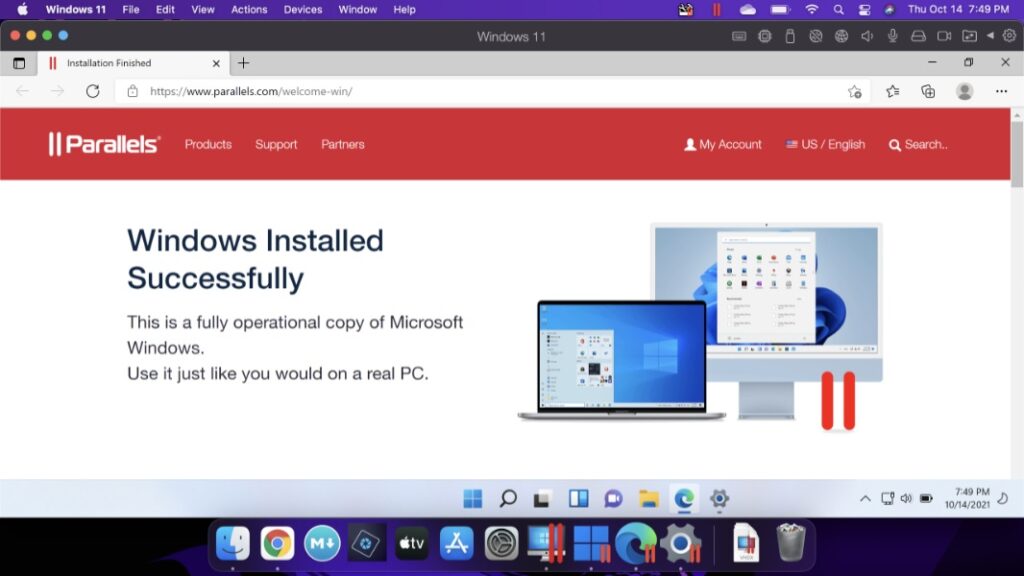The width and height of the screenshot is (1024, 576).
Task: Click the My Account link
Action: [x=722, y=144]
